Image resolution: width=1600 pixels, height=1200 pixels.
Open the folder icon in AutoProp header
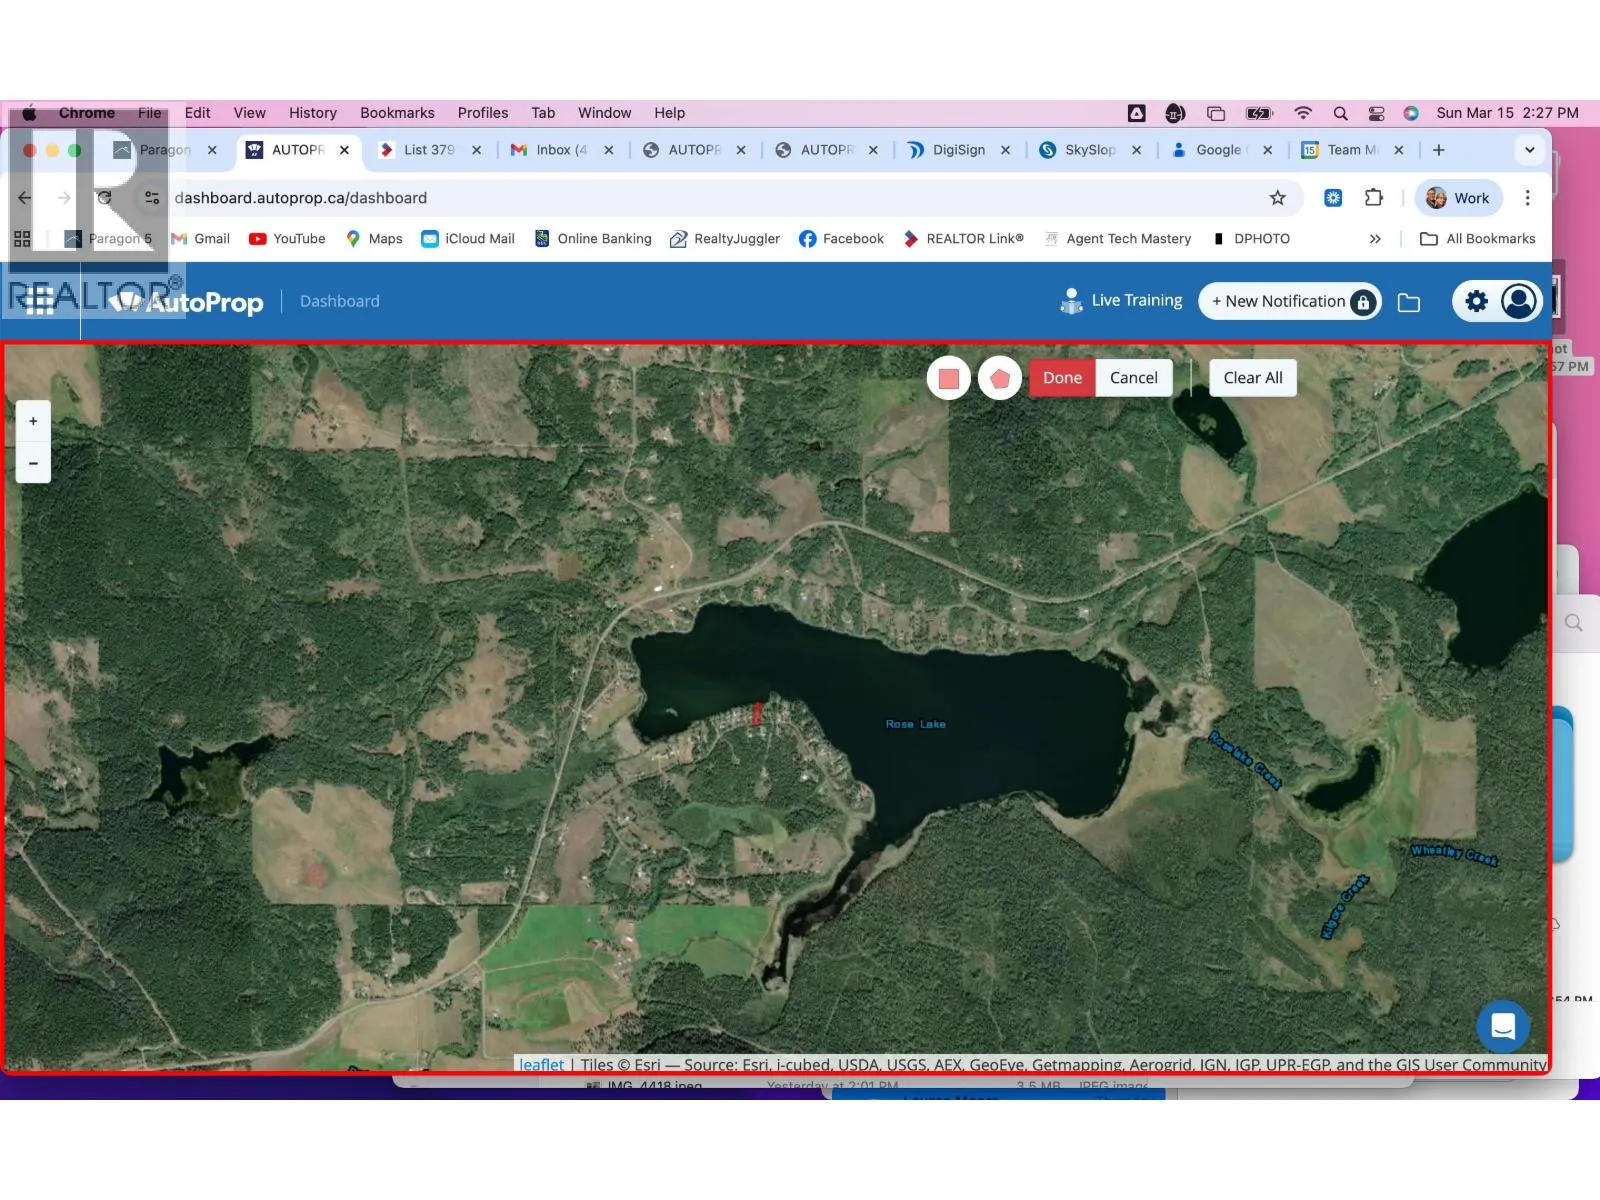tap(1408, 302)
